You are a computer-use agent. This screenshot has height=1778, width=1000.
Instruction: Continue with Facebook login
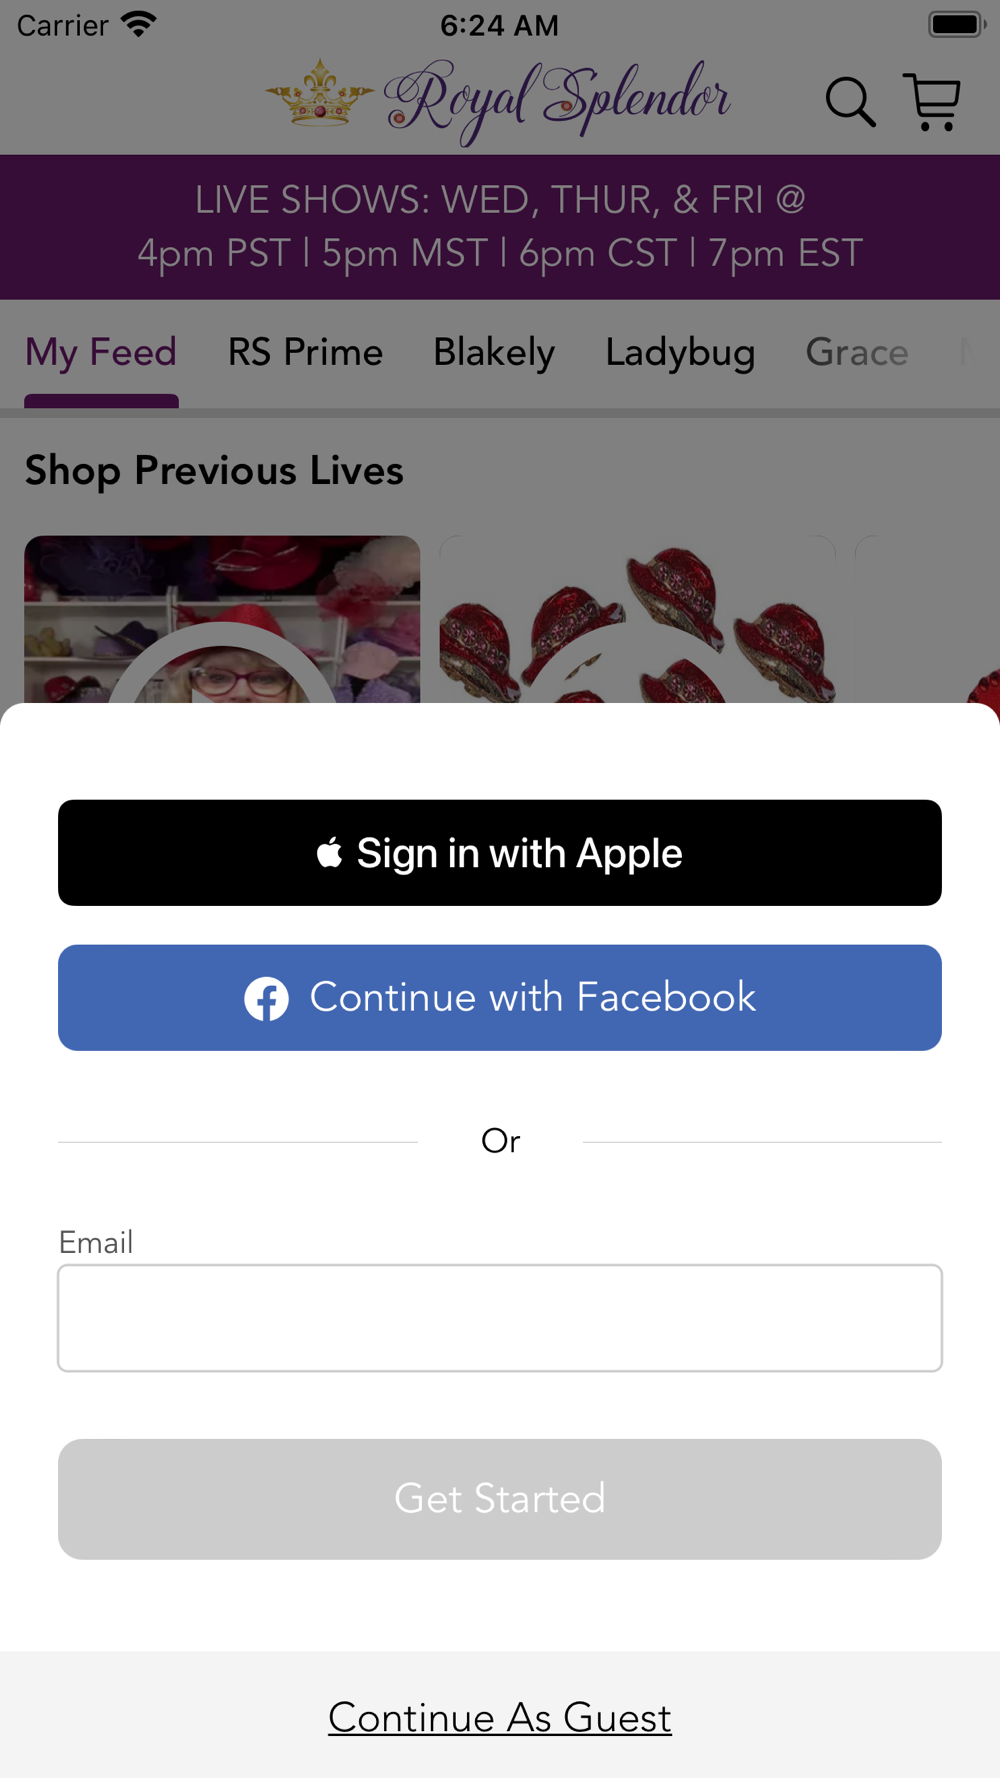tap(500, 998)
